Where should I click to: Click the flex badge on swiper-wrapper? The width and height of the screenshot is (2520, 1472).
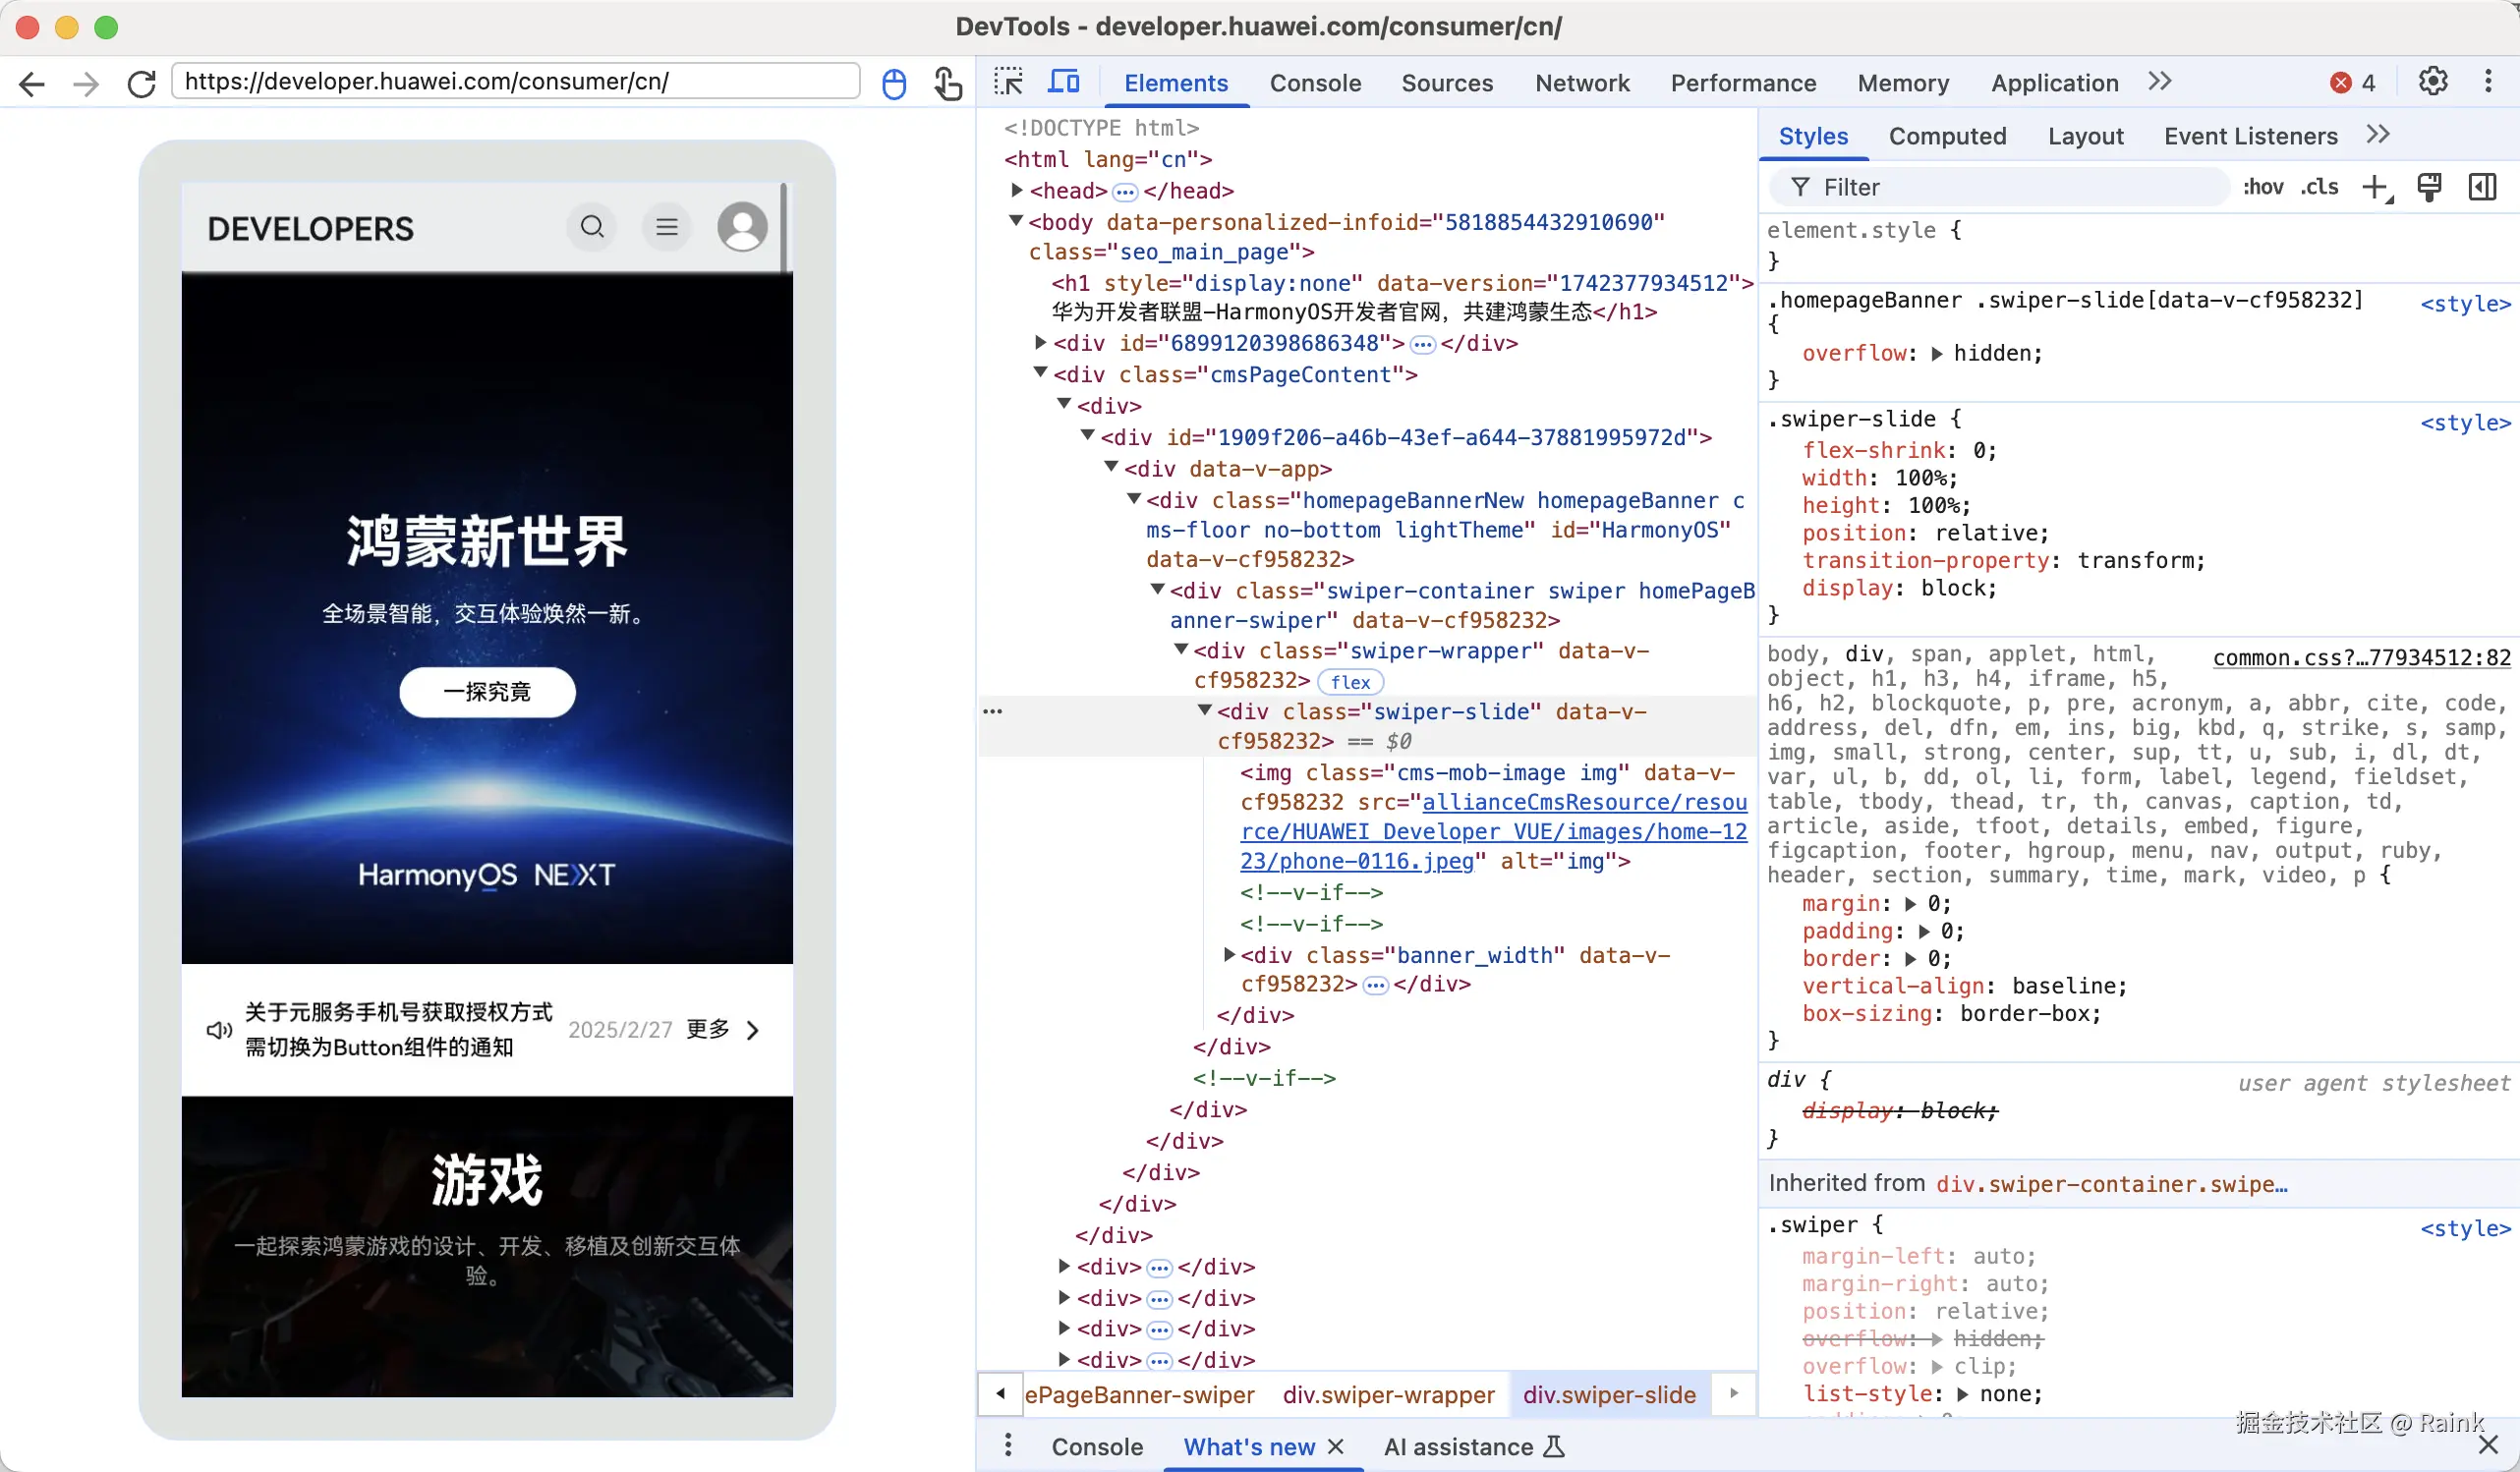coord(1350,682)
